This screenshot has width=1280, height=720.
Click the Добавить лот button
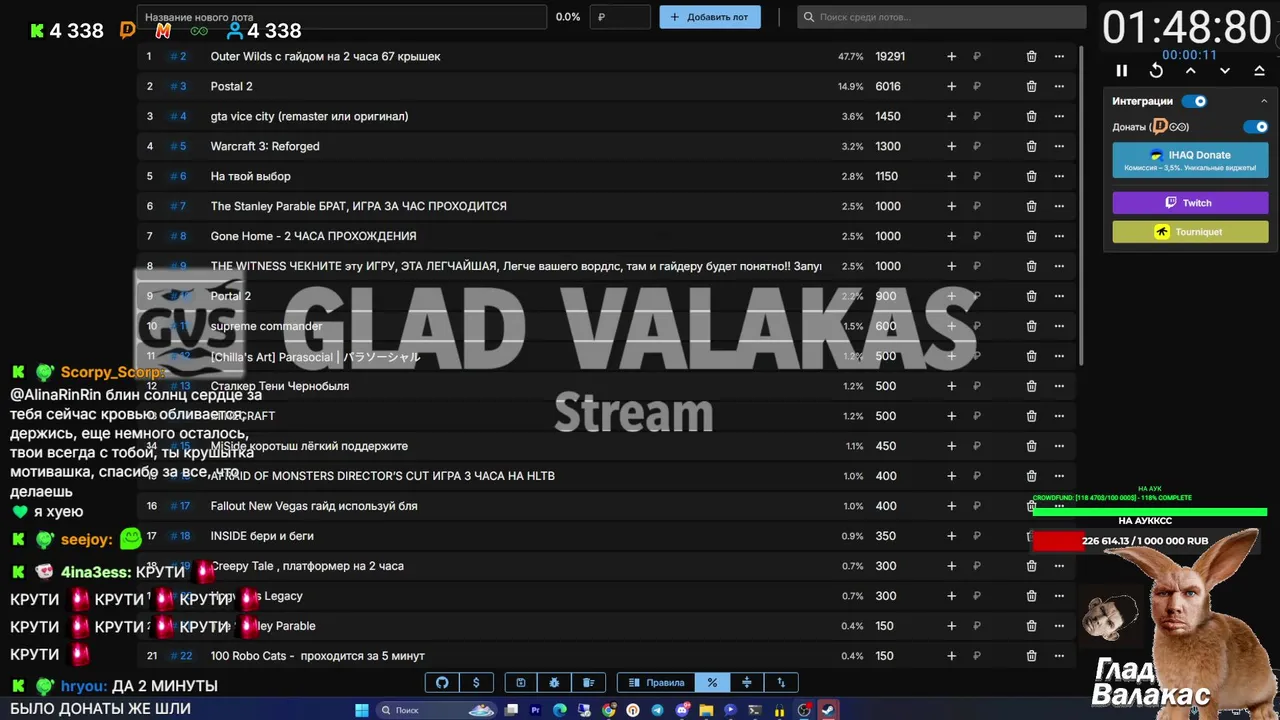(x=710, y=17)
